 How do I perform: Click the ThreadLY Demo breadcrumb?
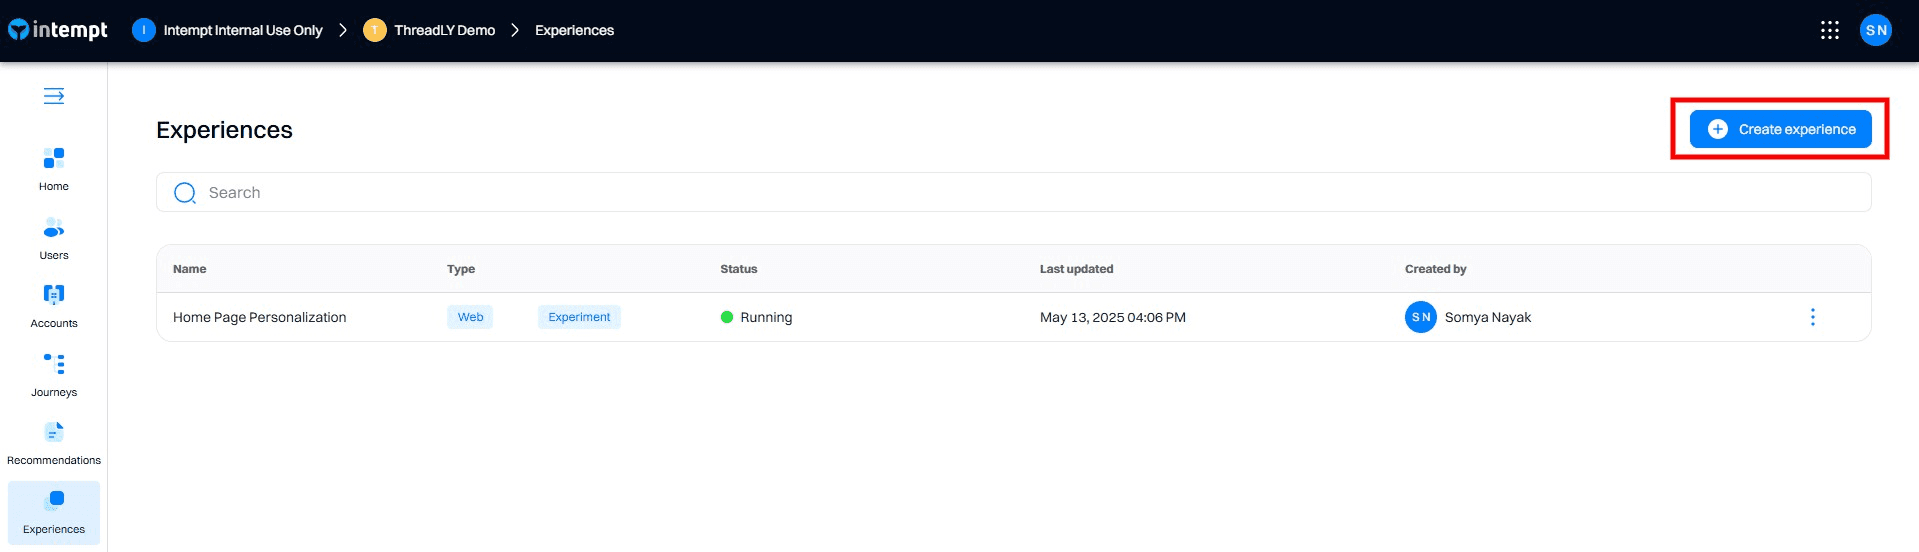[444, 30]
